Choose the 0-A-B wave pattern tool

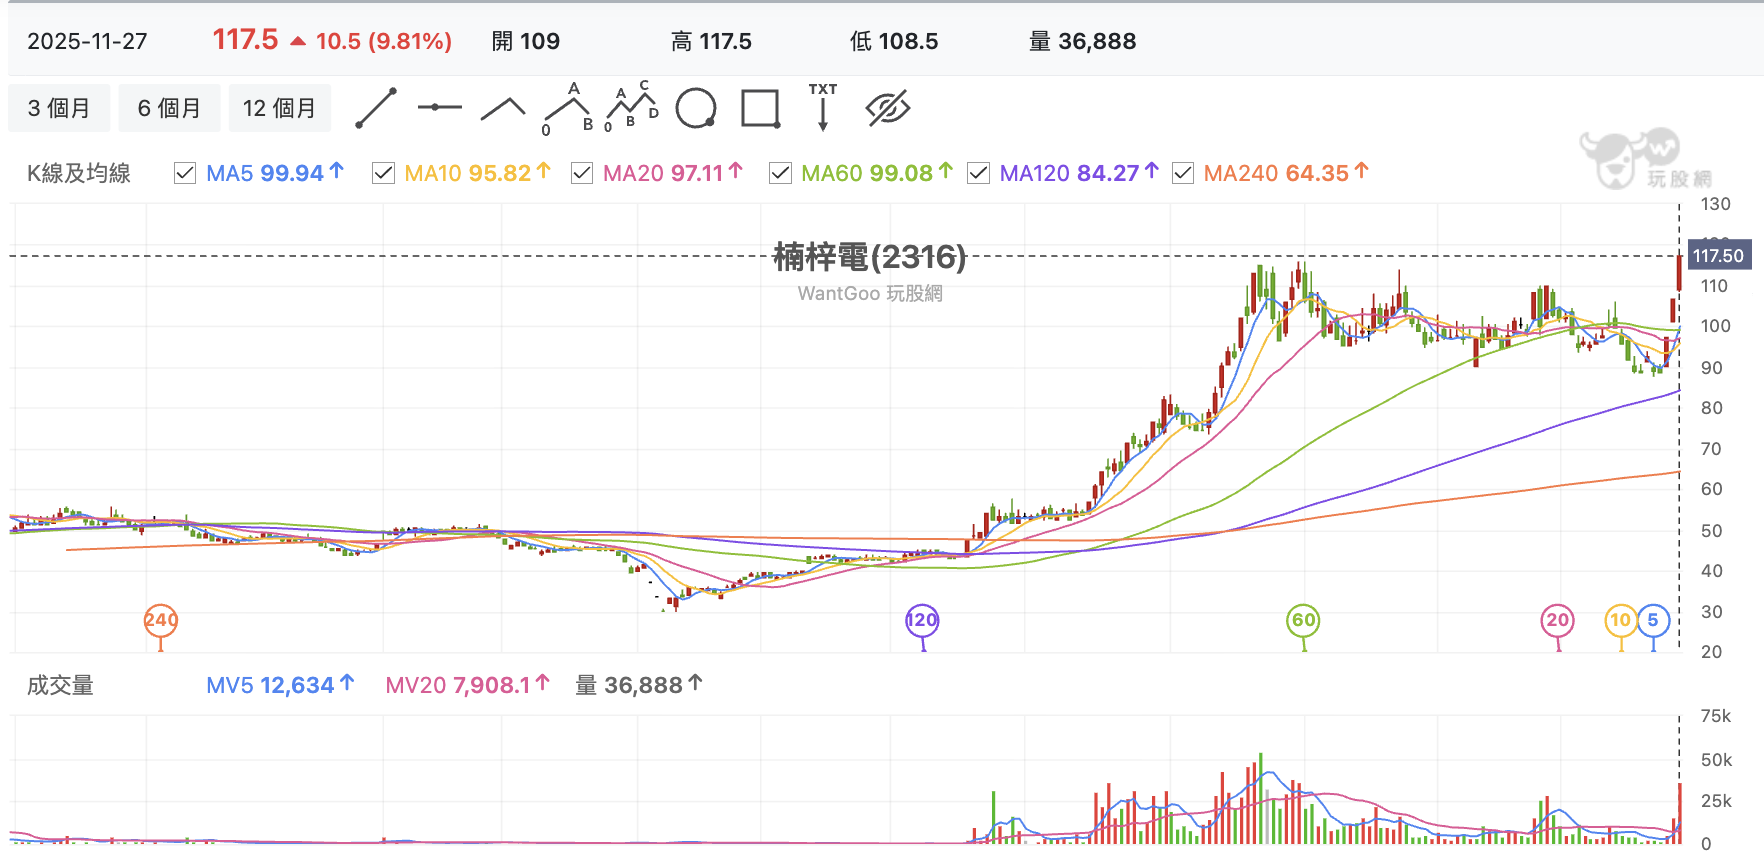(568, 108)
